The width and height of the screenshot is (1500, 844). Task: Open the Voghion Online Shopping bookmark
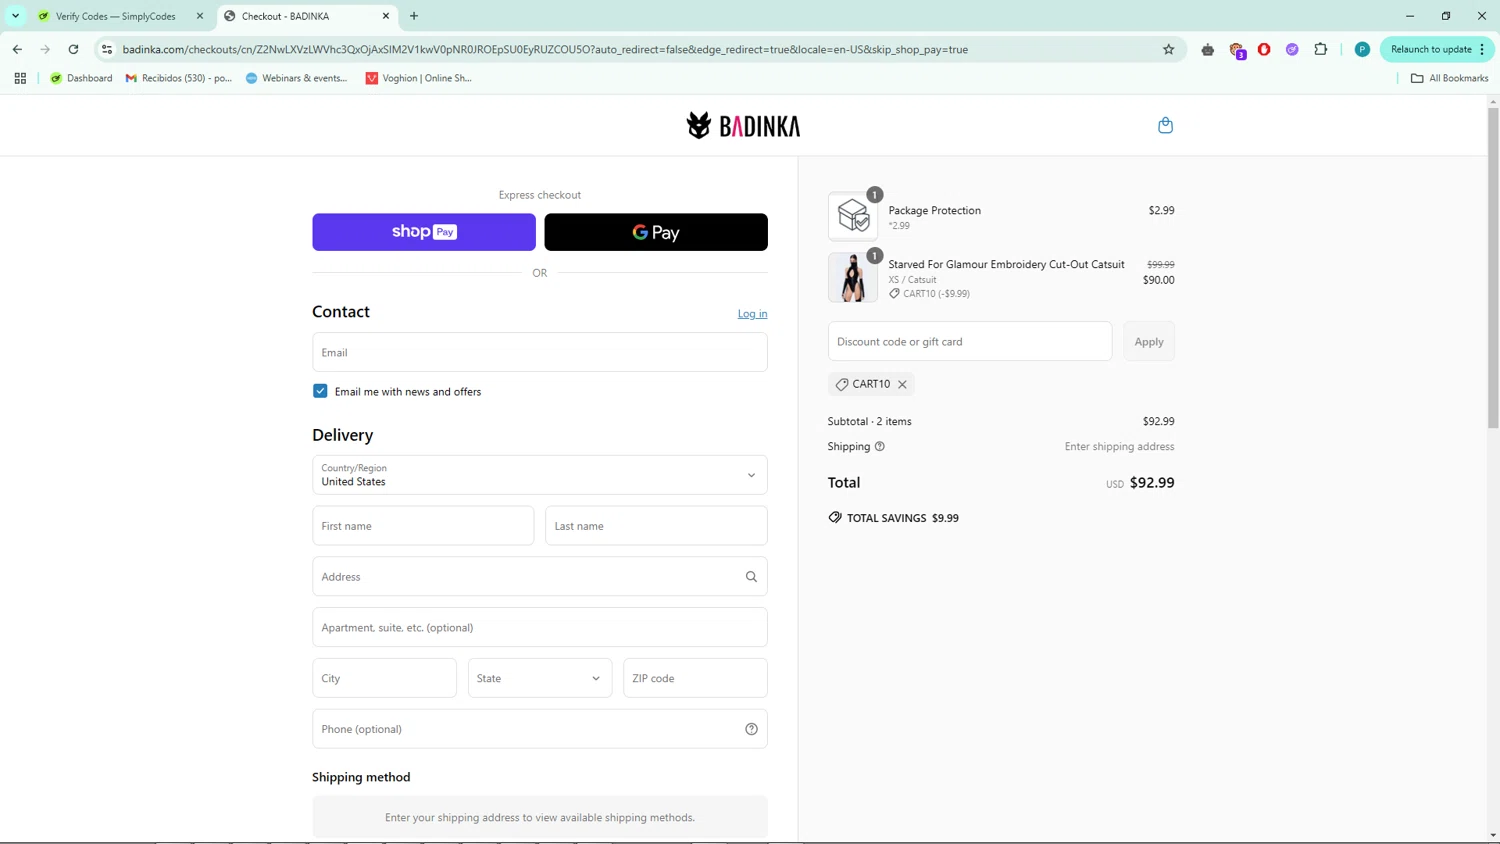pos(418,78)
